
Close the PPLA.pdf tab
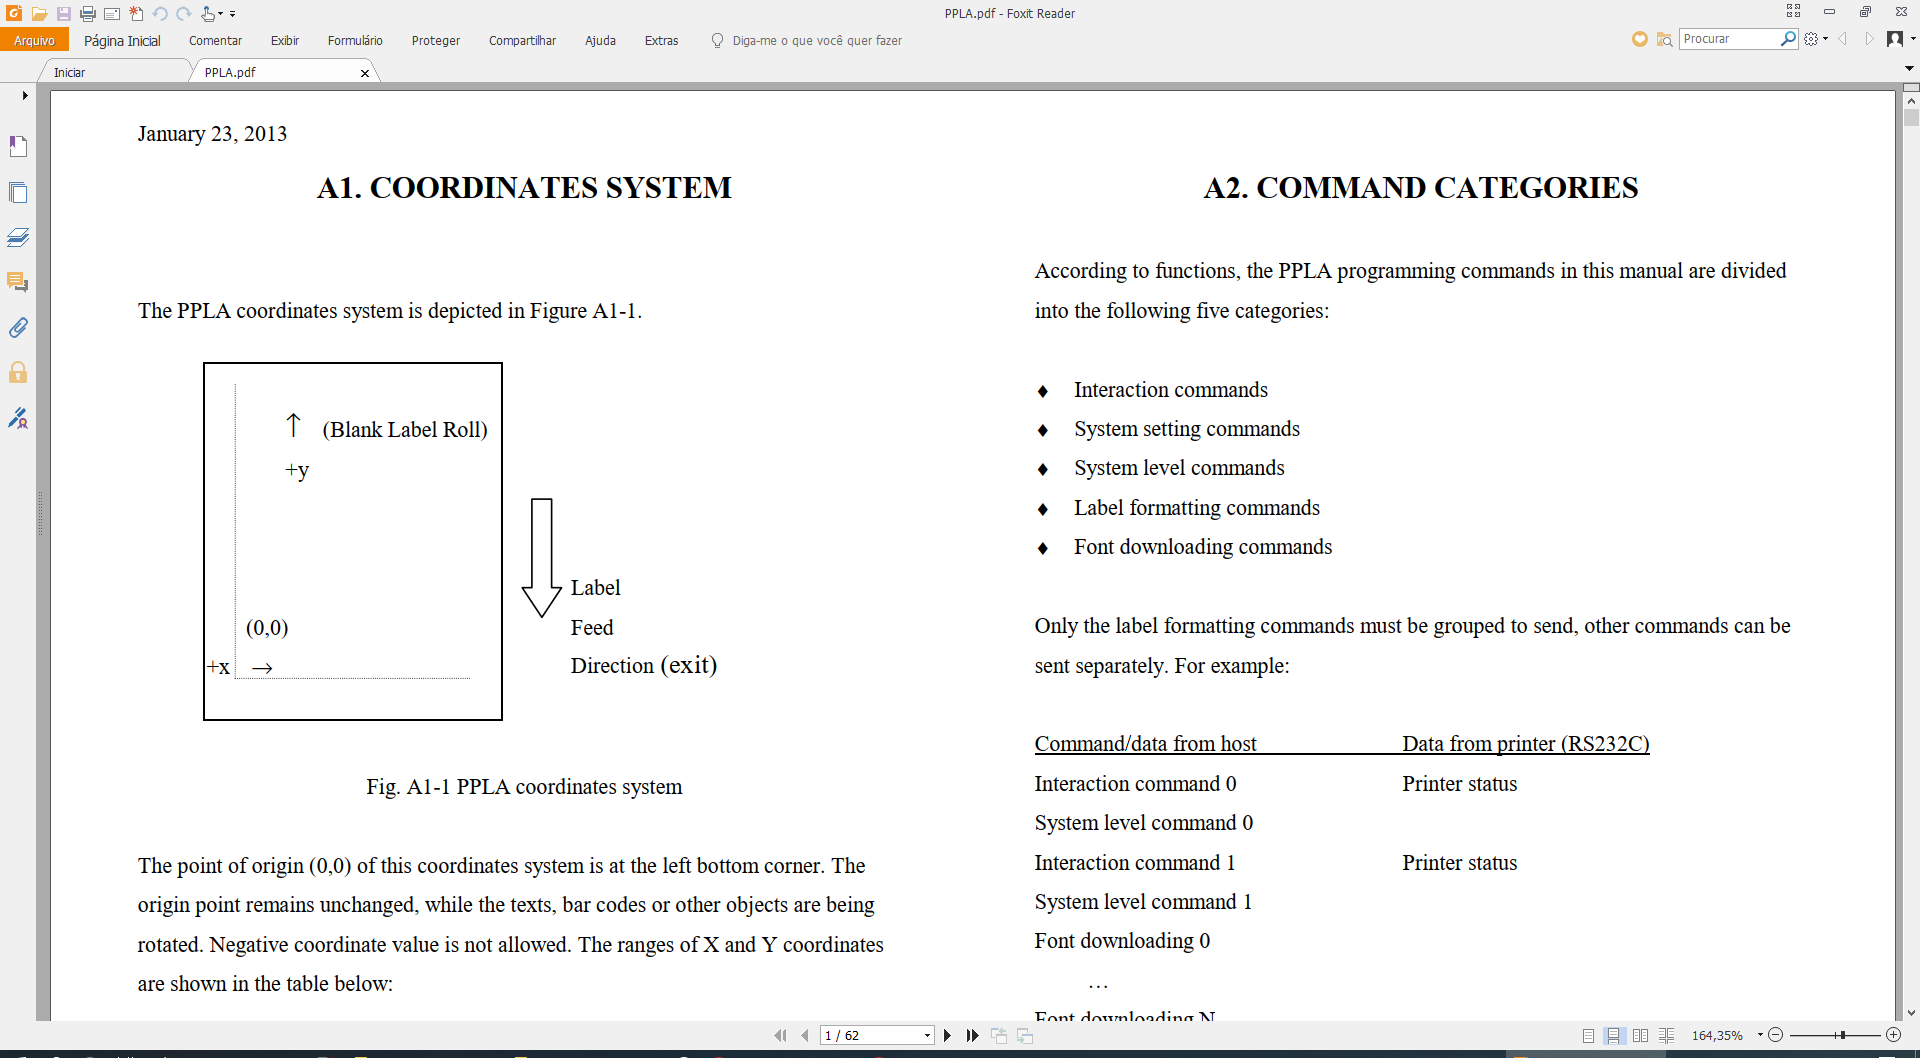[365, 73]
